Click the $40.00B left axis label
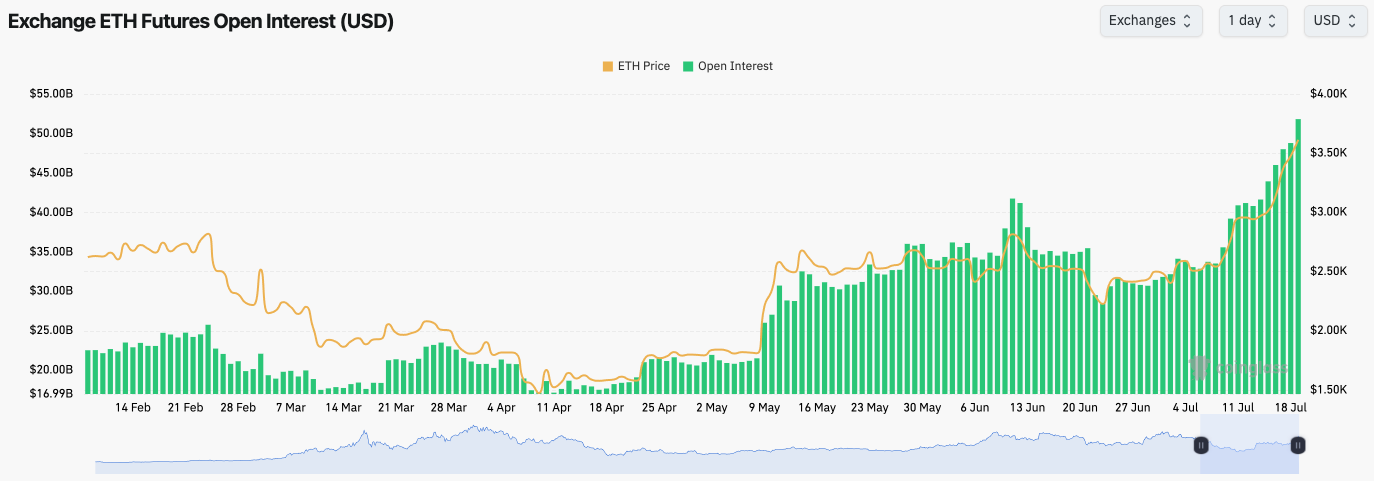 52,212
